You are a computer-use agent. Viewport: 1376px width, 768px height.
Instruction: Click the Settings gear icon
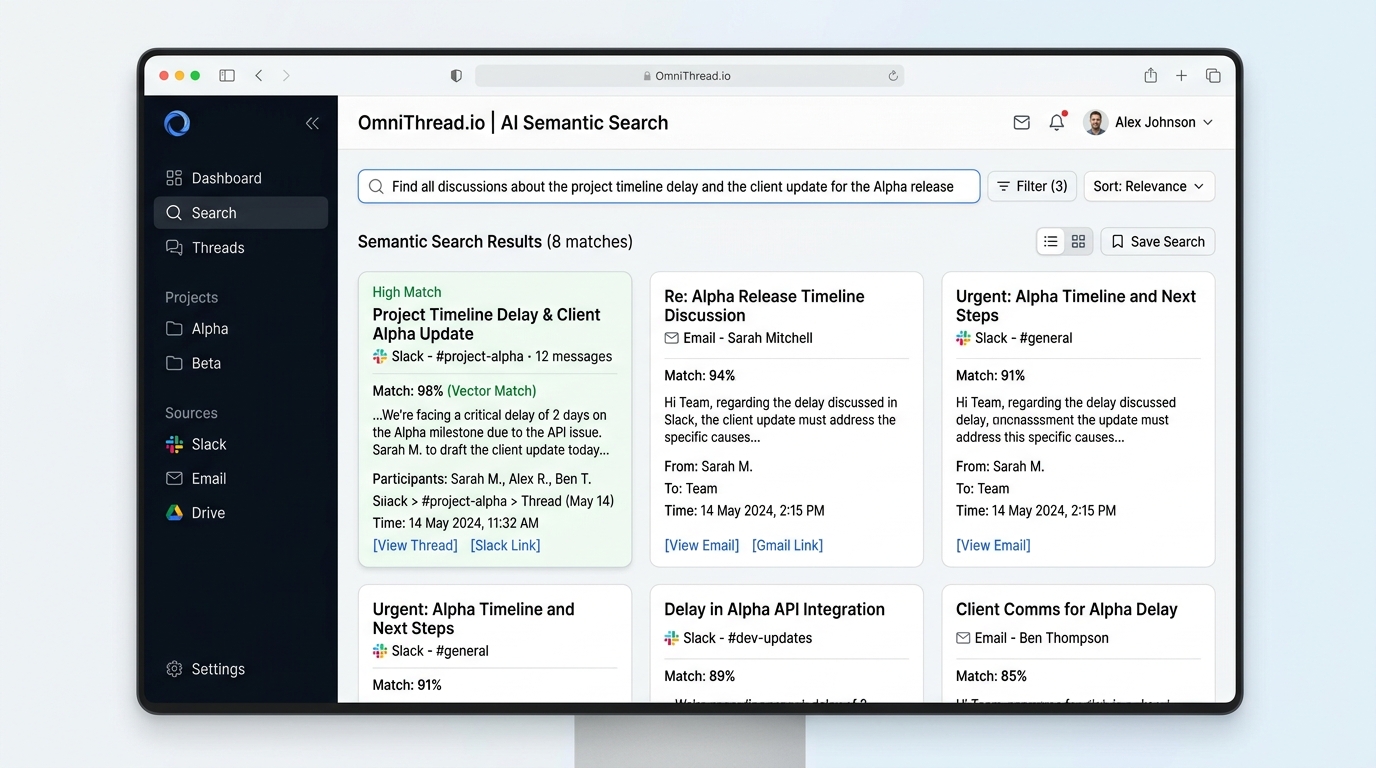click(x=174, y=669)
